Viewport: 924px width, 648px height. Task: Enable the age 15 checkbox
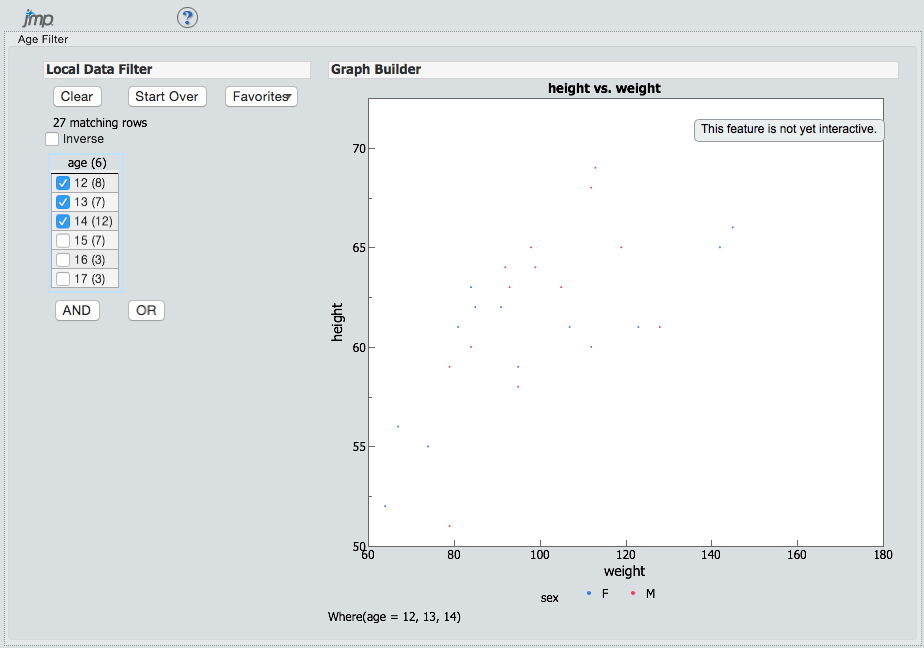[x=63, y=240]
